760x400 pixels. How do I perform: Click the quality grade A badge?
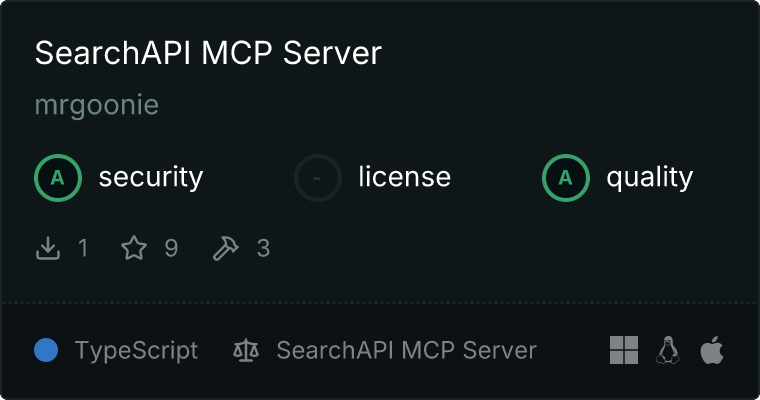point(566,178)
